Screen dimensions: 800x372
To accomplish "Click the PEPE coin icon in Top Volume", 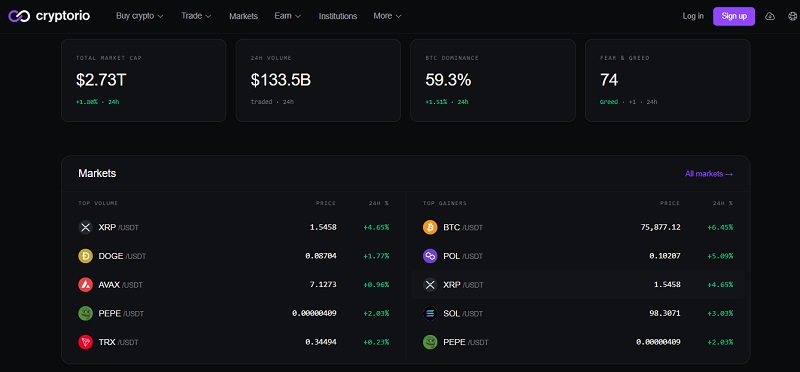I will coord(85,313).
